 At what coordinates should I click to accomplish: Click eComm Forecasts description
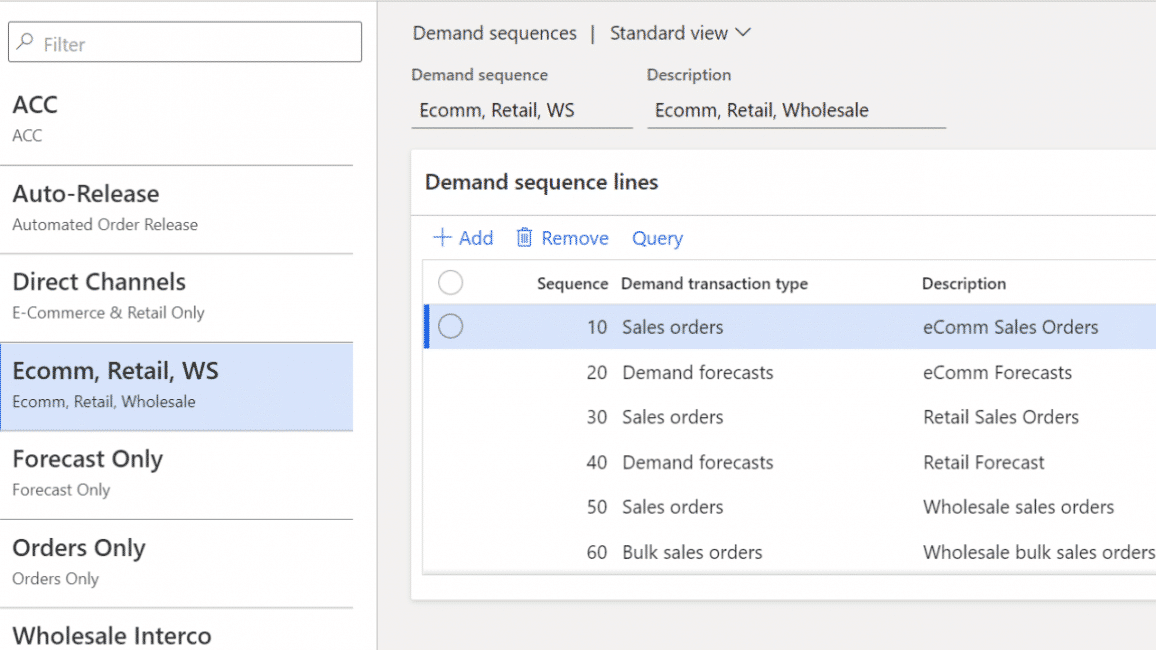click(x=997, y=373)
